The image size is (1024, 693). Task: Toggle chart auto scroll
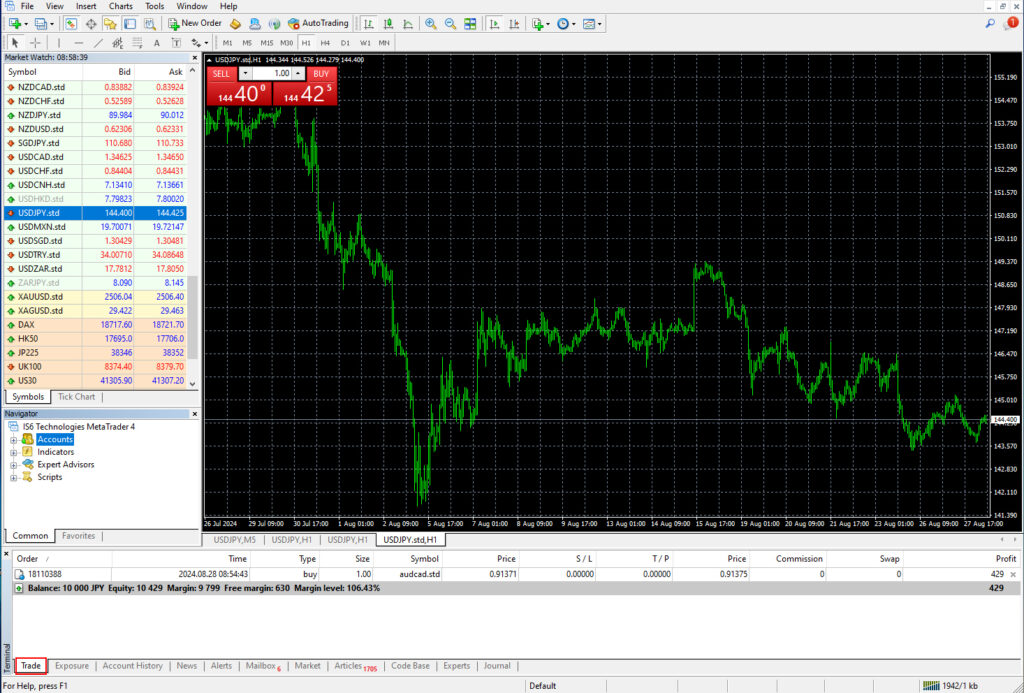pos(494,24)
